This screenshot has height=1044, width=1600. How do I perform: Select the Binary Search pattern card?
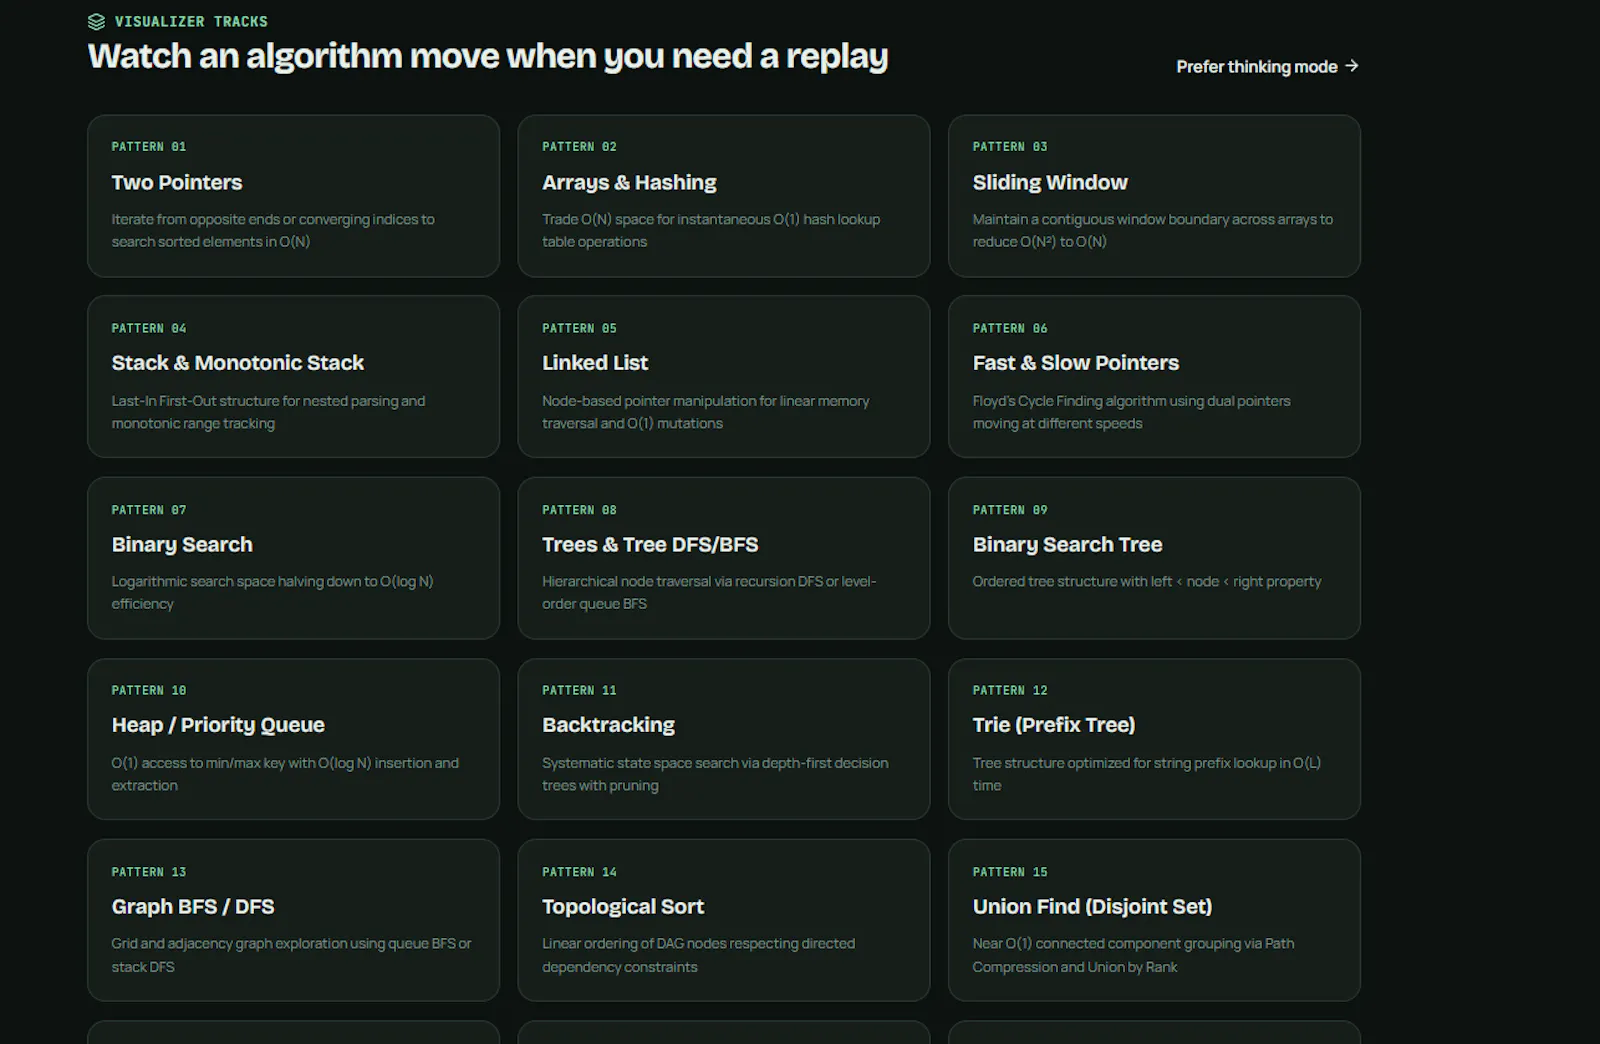[293, 558]
